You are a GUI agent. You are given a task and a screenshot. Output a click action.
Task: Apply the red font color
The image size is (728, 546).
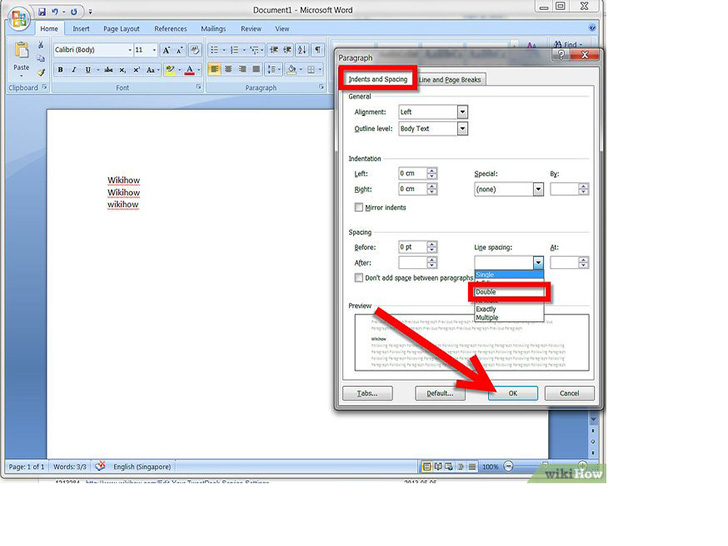189,70
